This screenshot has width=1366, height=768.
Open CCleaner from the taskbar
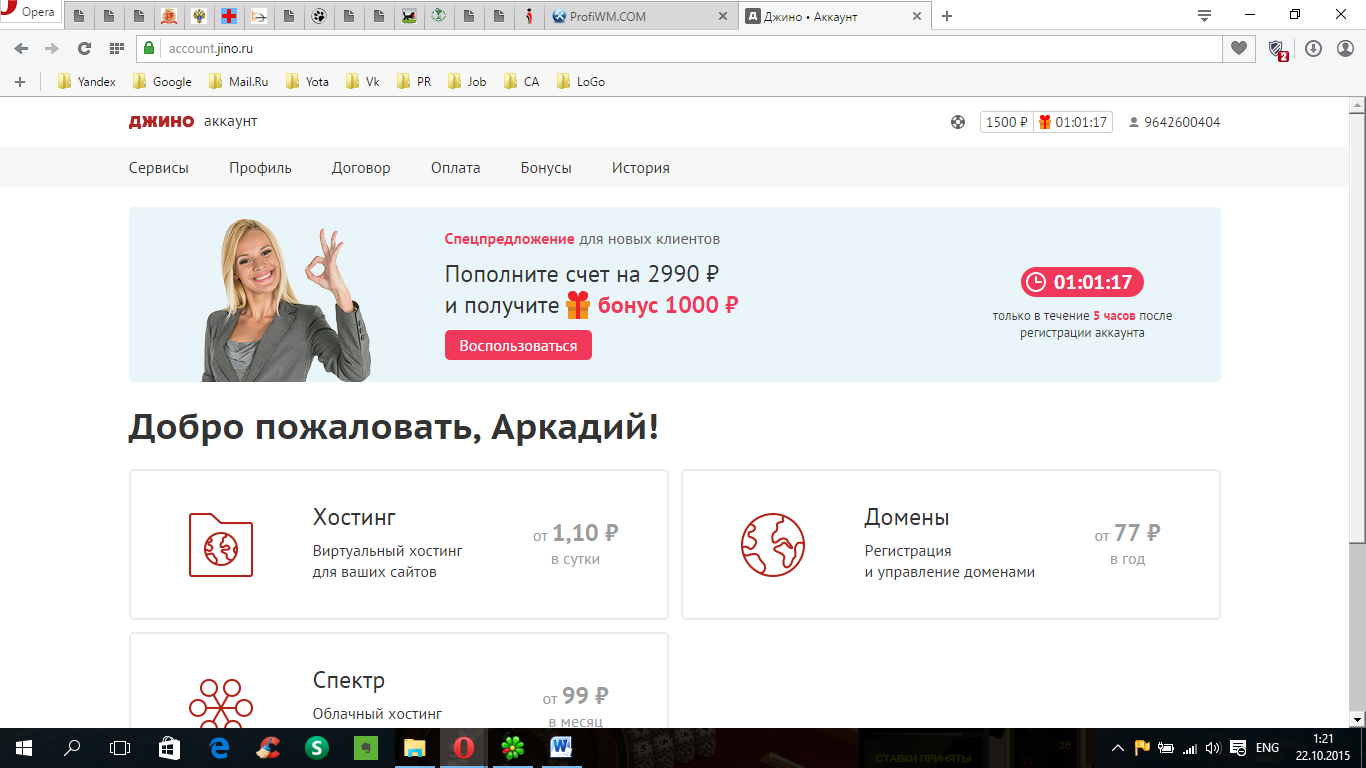click(x=267, y=748)
